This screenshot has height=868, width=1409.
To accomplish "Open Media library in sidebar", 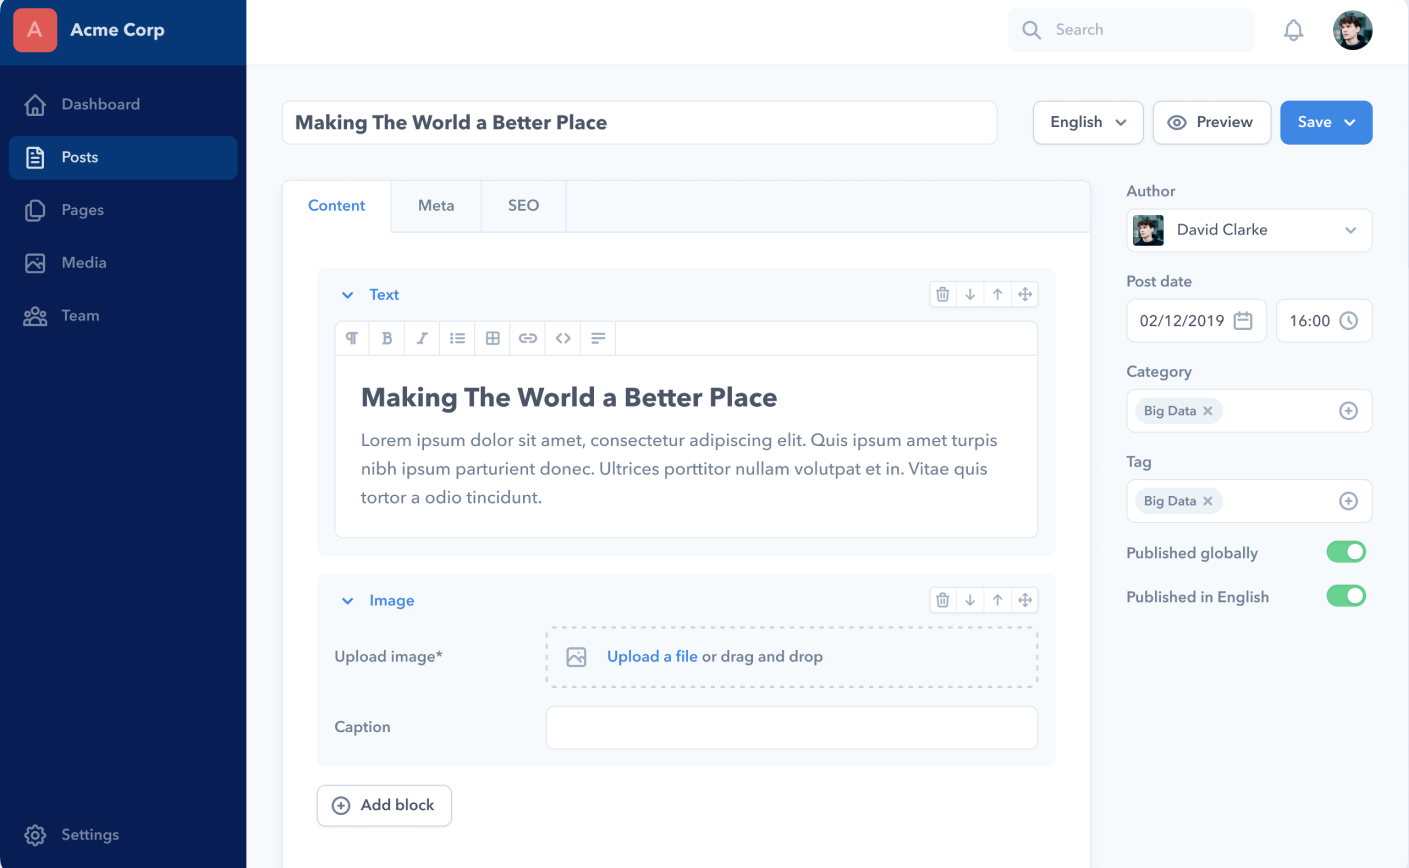I will (x=123, y=263).
